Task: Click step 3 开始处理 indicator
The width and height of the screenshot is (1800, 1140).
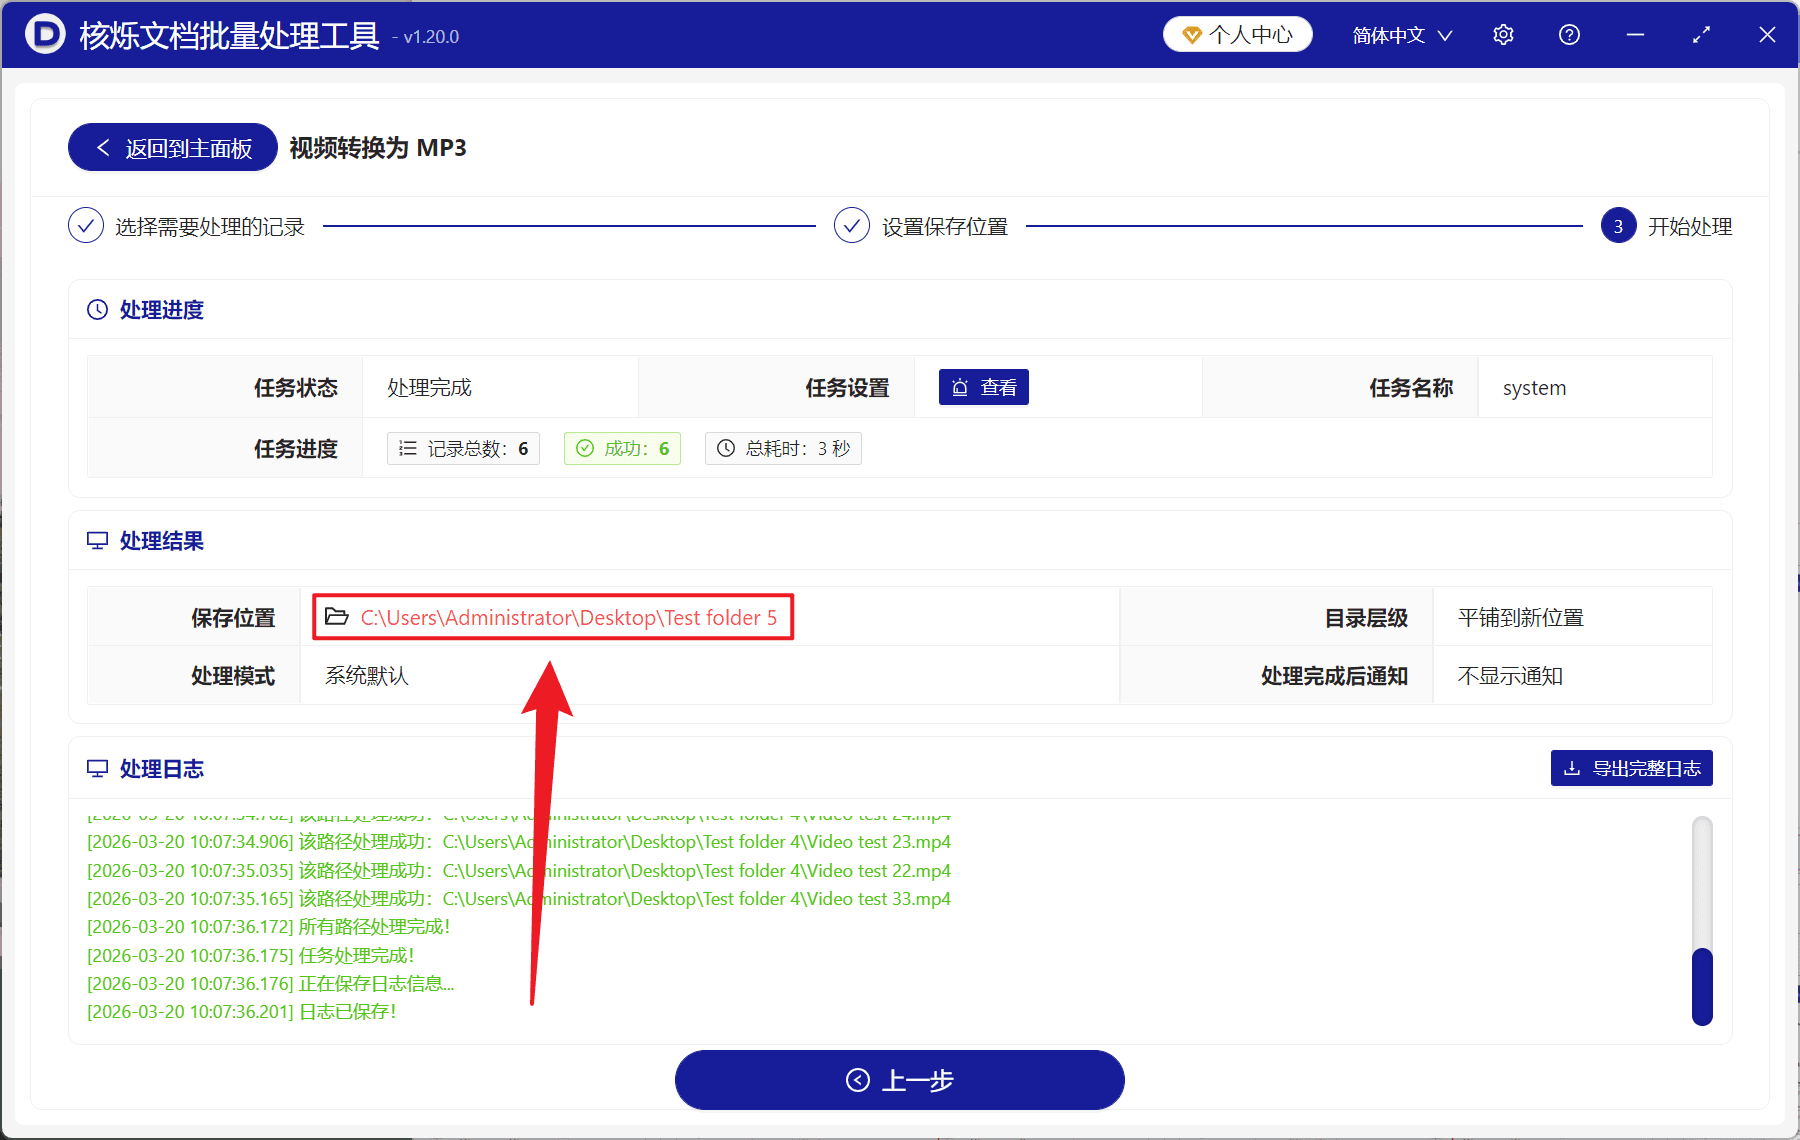Action: point(1617,226)
